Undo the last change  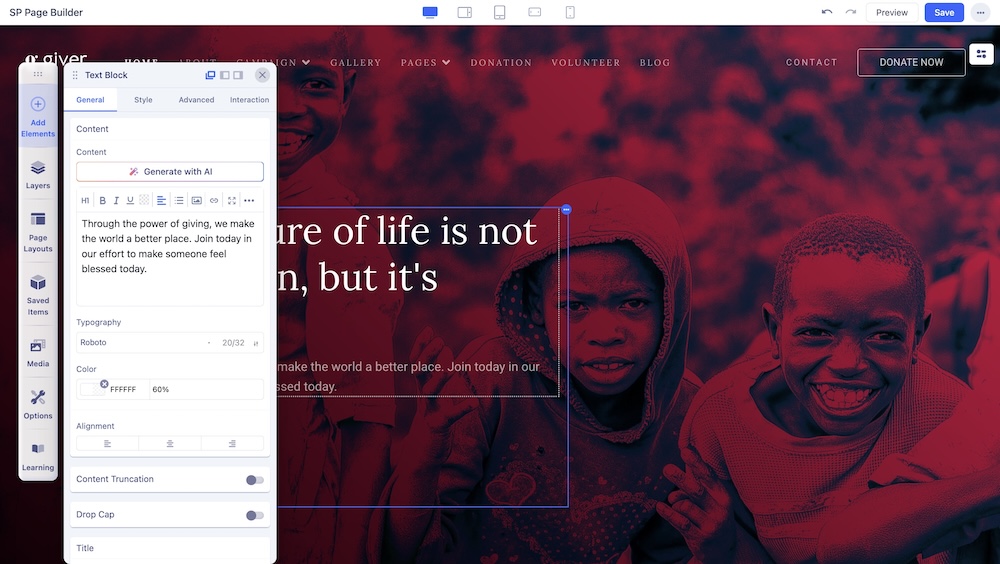tap(827, 12)
